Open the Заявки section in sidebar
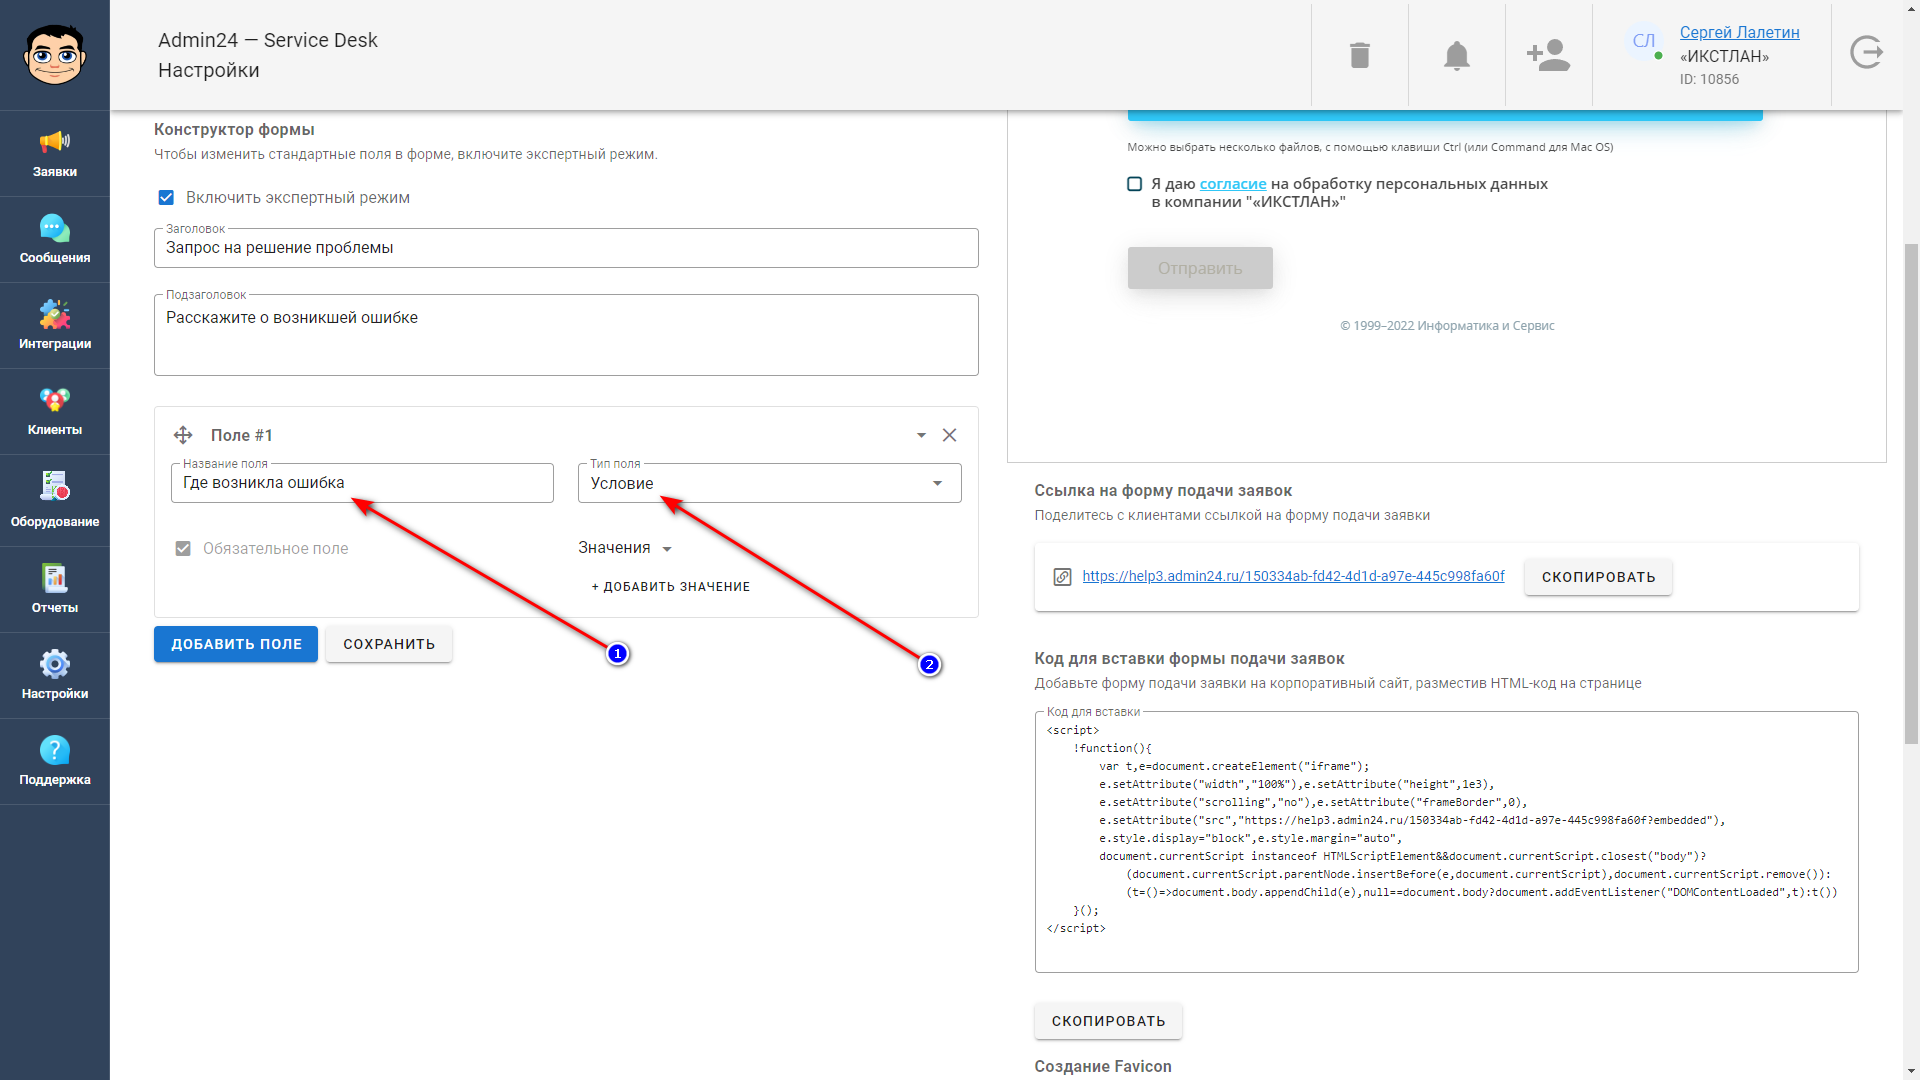 pyautogui.click(x=55, y=154)
